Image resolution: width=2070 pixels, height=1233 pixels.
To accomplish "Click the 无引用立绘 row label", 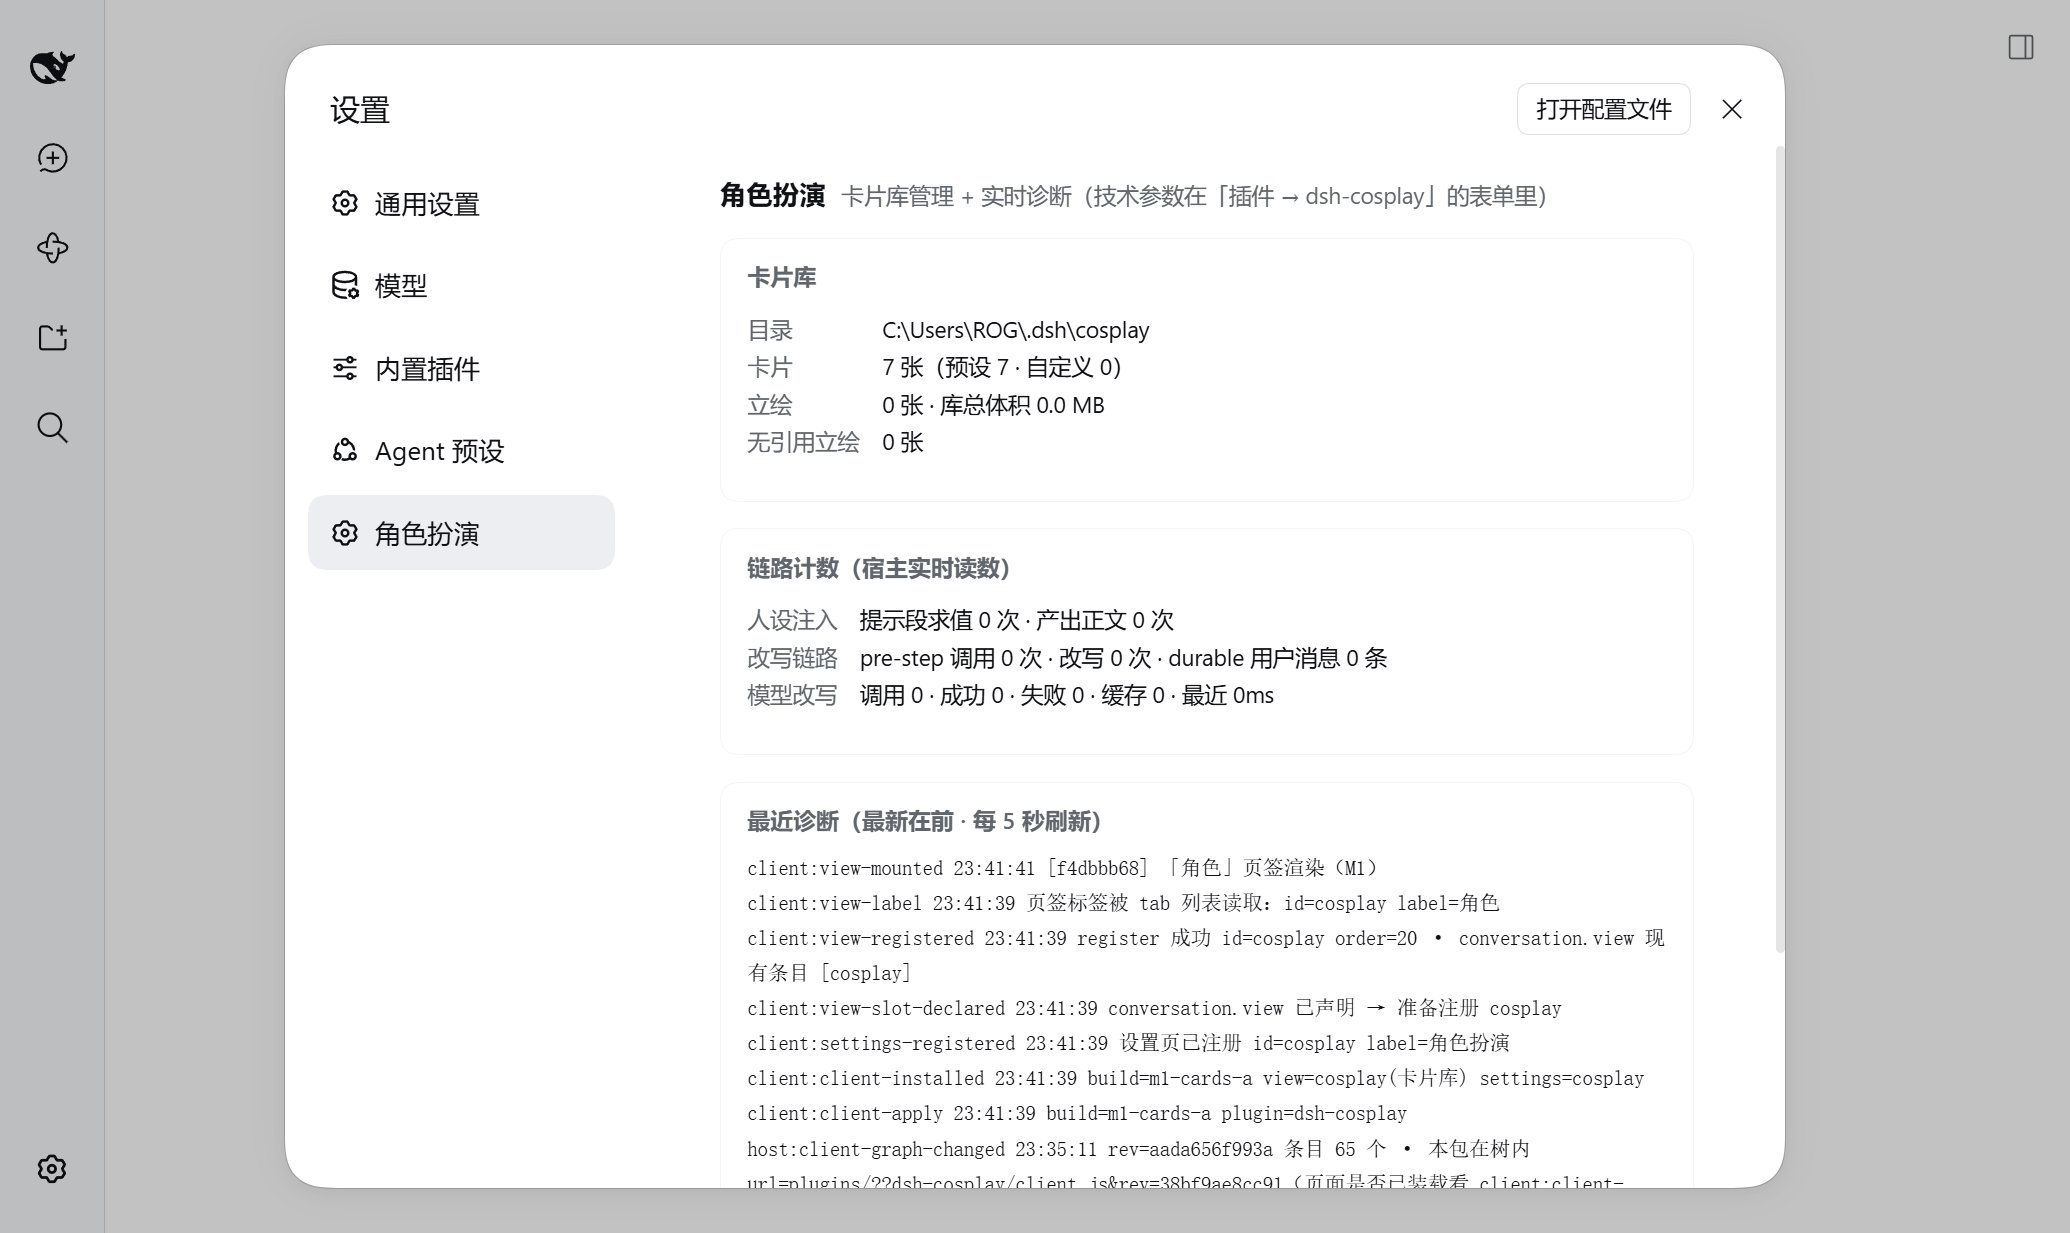I will tap(803, 442).
